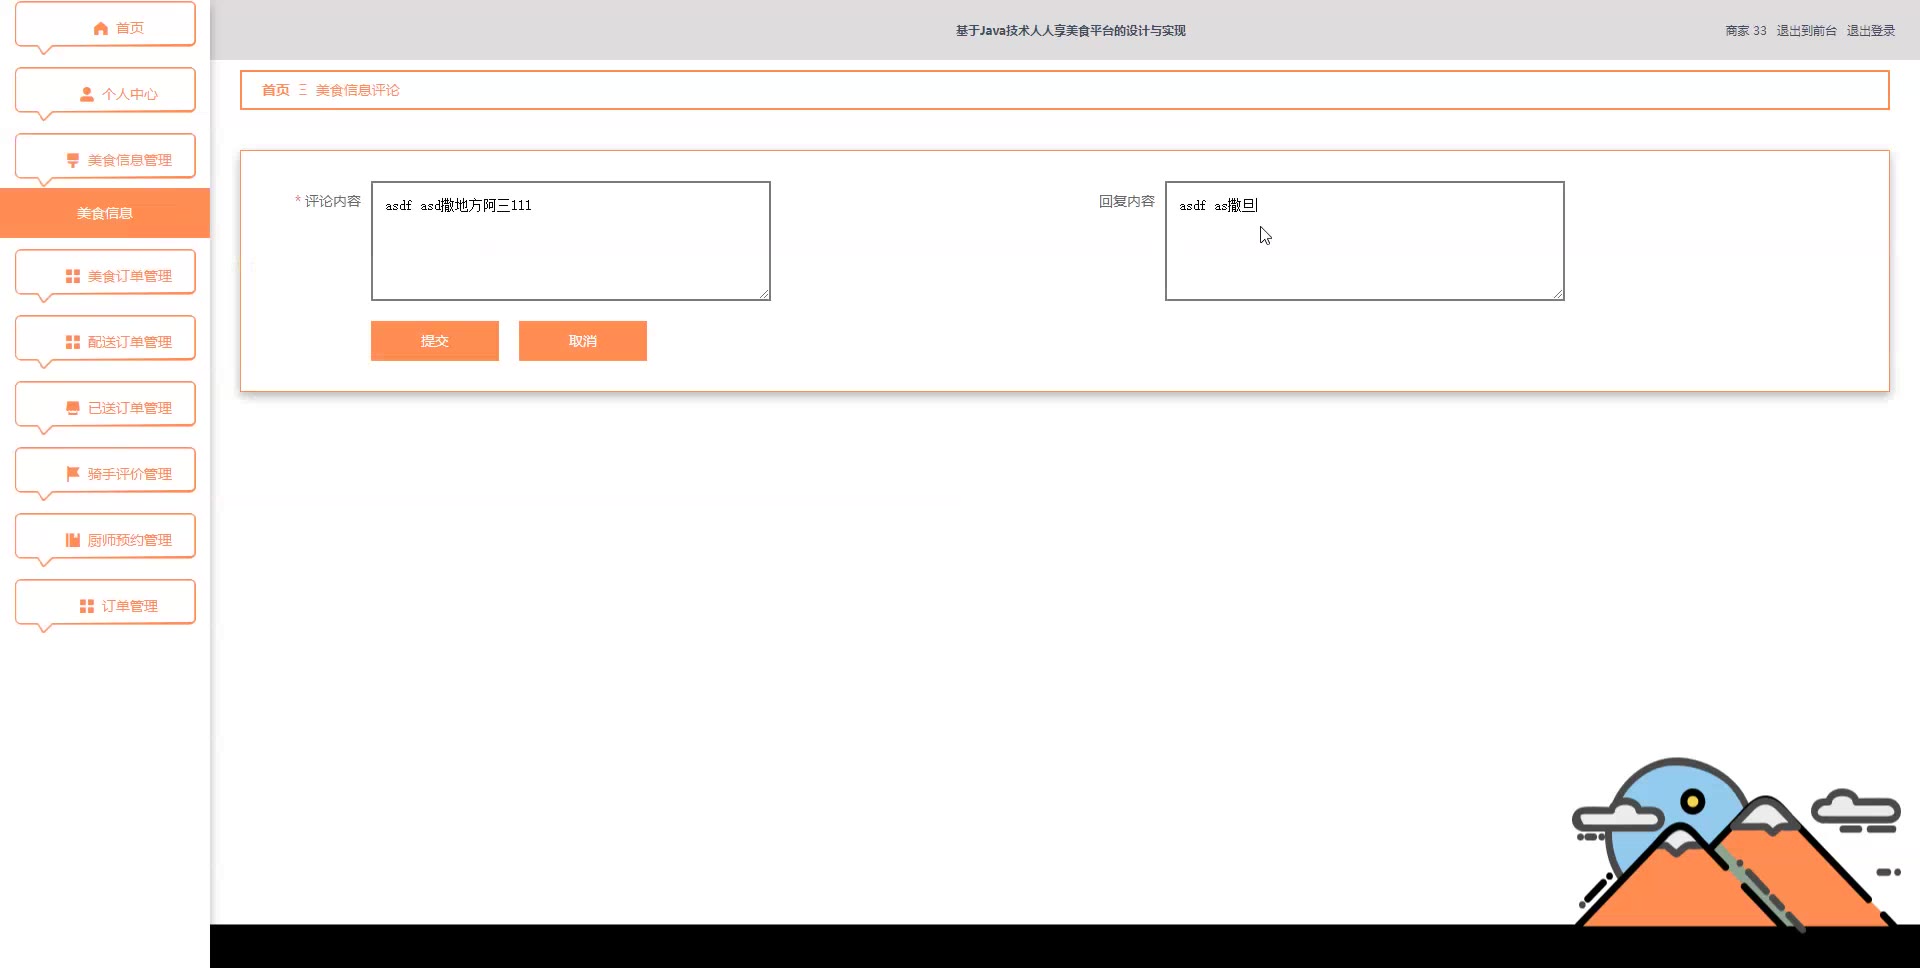Expand the 厨师预约管理 menu

pyautogui.click(x=105, y=537)
